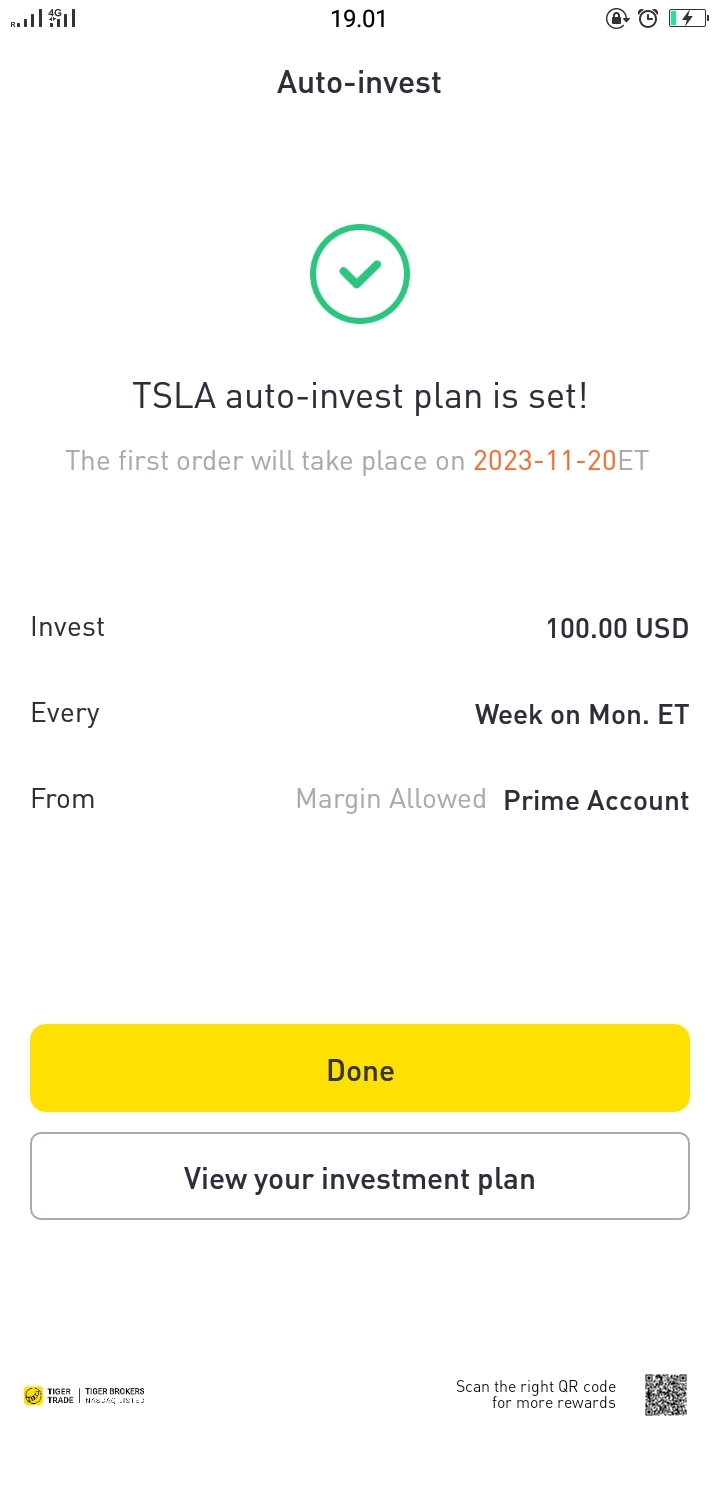Screen dimensions: 720x1510
Task: Tap the Auto-invest page title
Action: coord(359,83)
